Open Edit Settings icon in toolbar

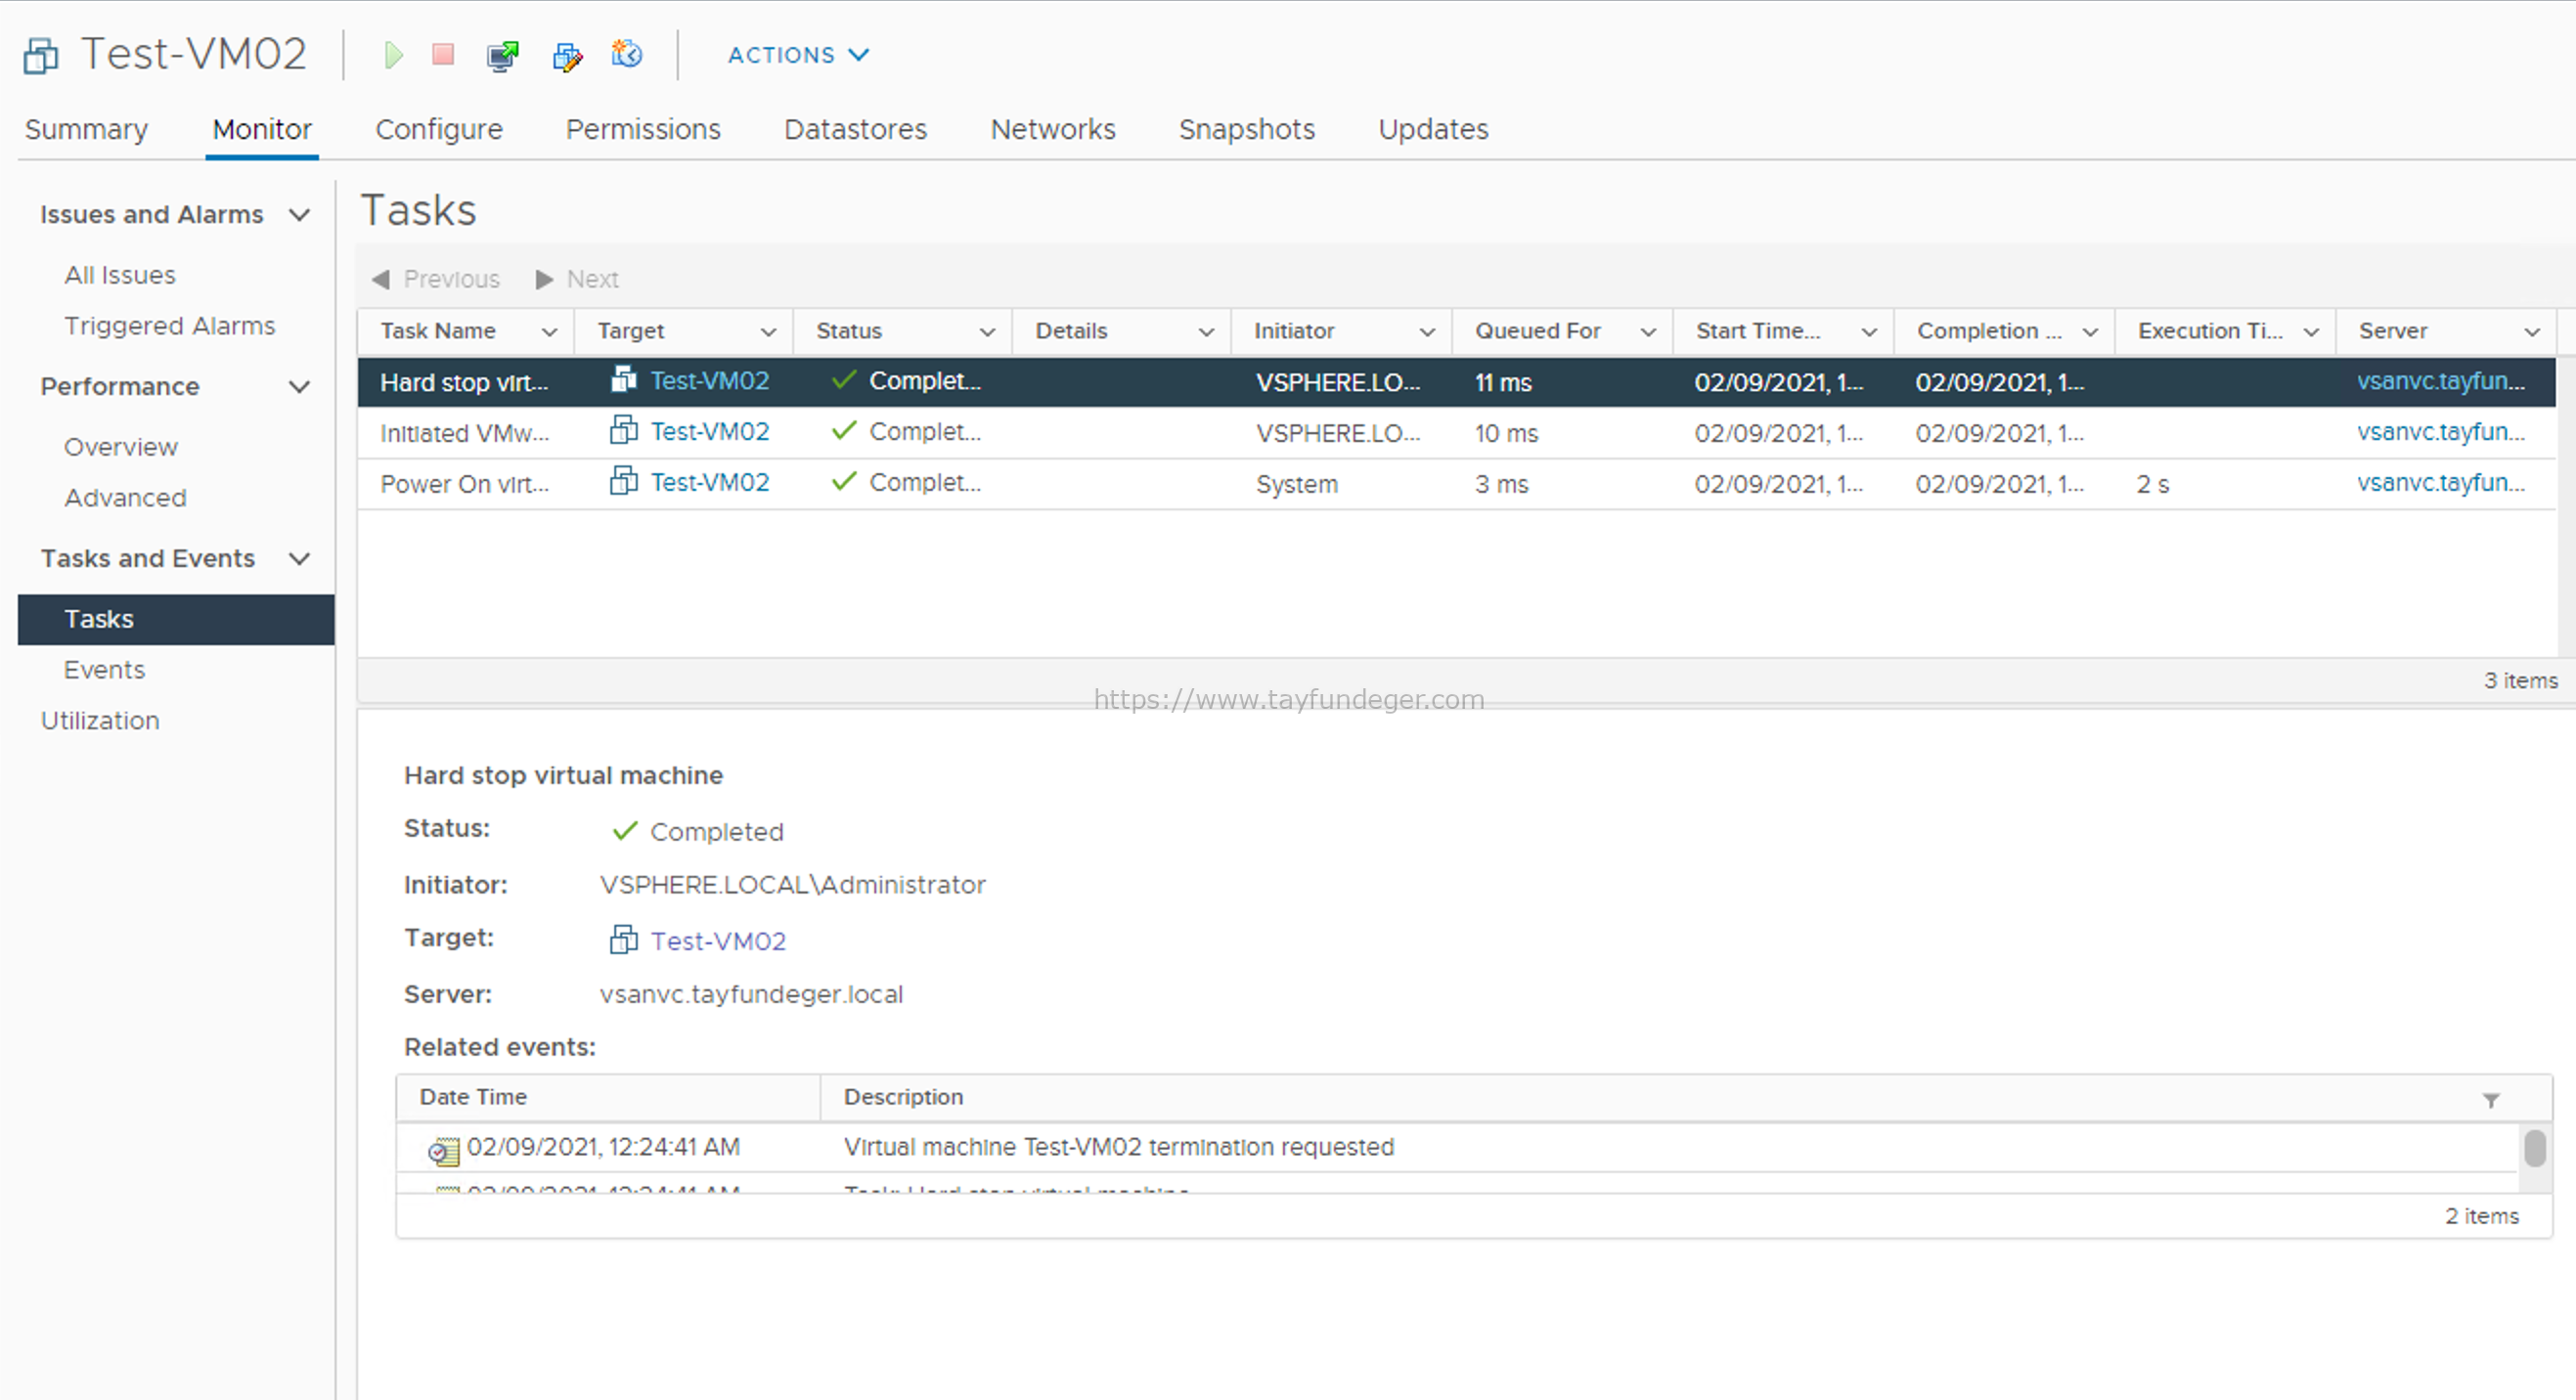[x=567, y=56]
